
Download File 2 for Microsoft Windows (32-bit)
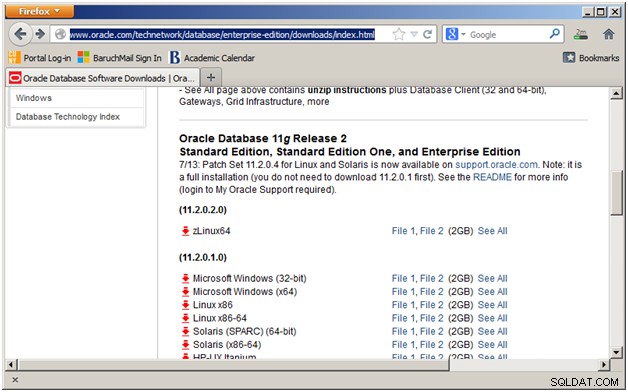pyautogui.click(x=432, y=278)
